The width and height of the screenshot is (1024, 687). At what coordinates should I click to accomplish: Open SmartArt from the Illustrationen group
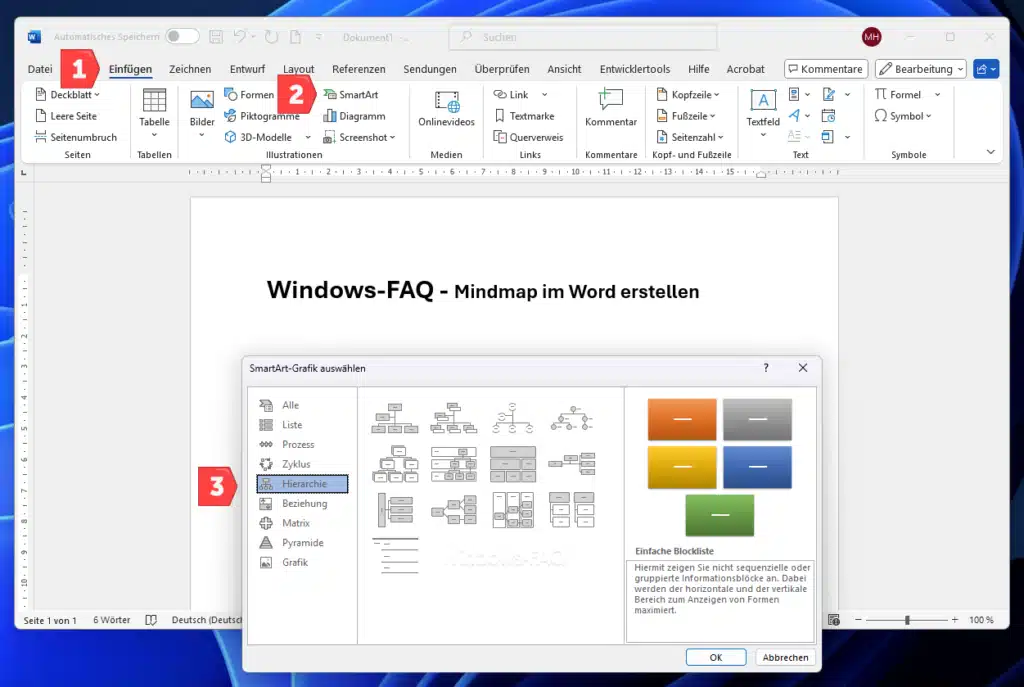(x=352, y=94)
